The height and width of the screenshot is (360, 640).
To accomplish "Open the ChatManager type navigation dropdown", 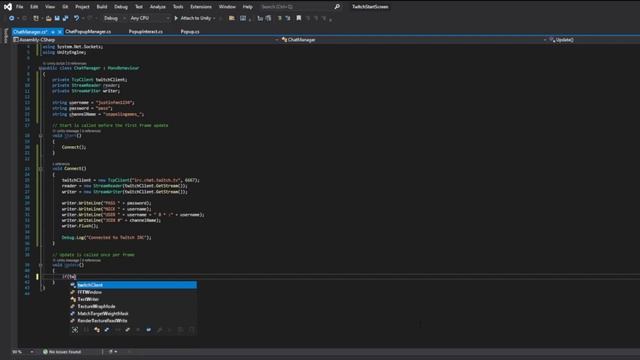I will [x=414, y=40].
